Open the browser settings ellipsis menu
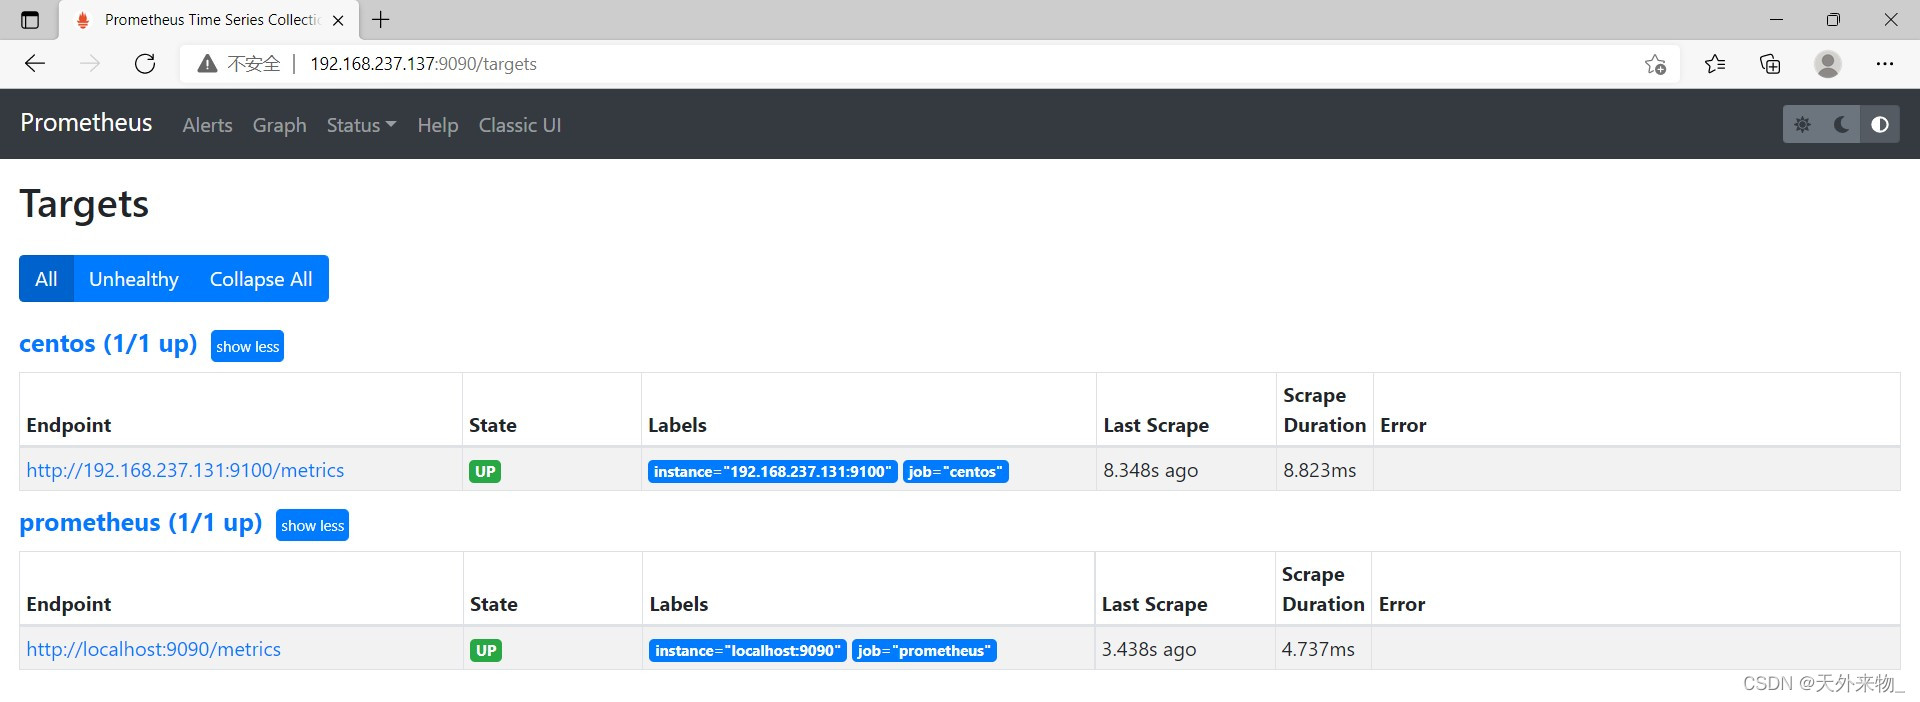Screen dimensions: 1920x702 tap(1885, 64)
